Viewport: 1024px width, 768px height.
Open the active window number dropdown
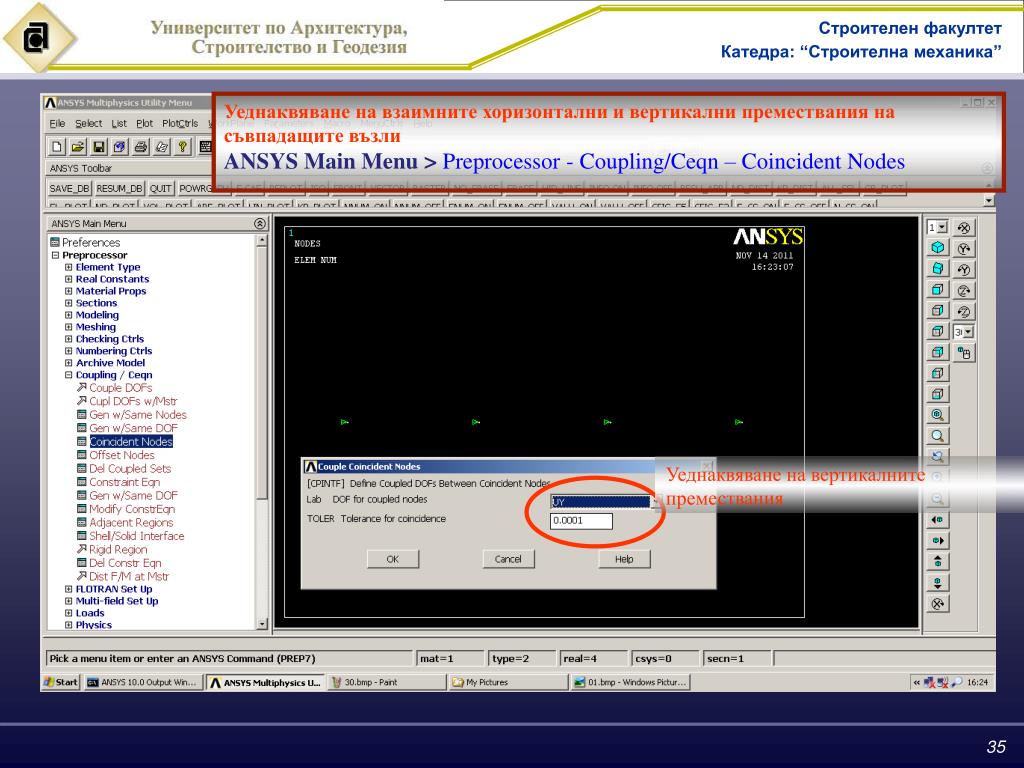(x=942, y=227)
